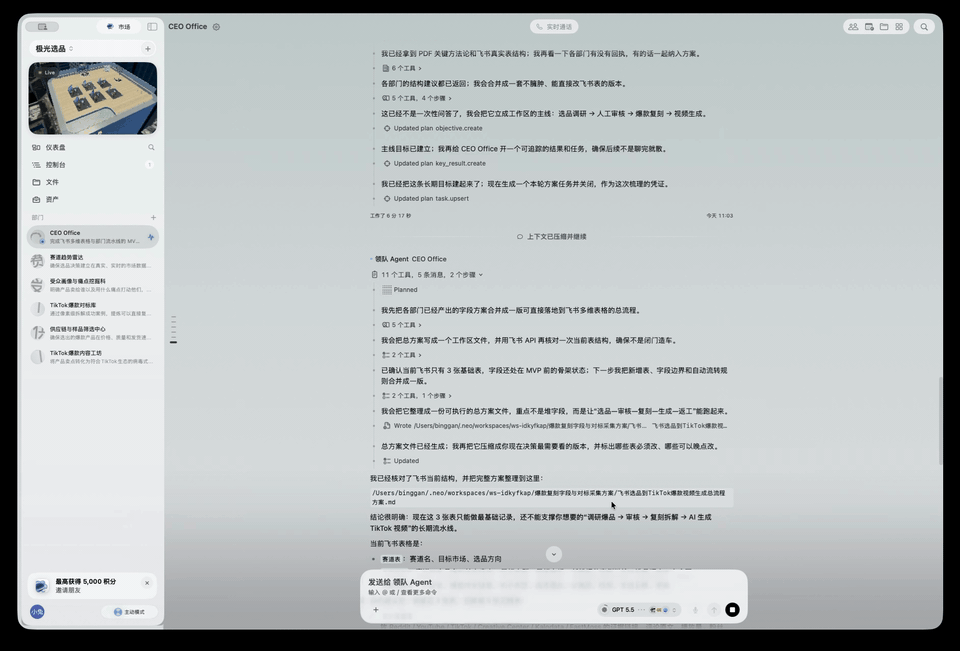Screen dimensions: 960x651
Task: Toggle the sidebar panel icon
Action: (152, 26)
